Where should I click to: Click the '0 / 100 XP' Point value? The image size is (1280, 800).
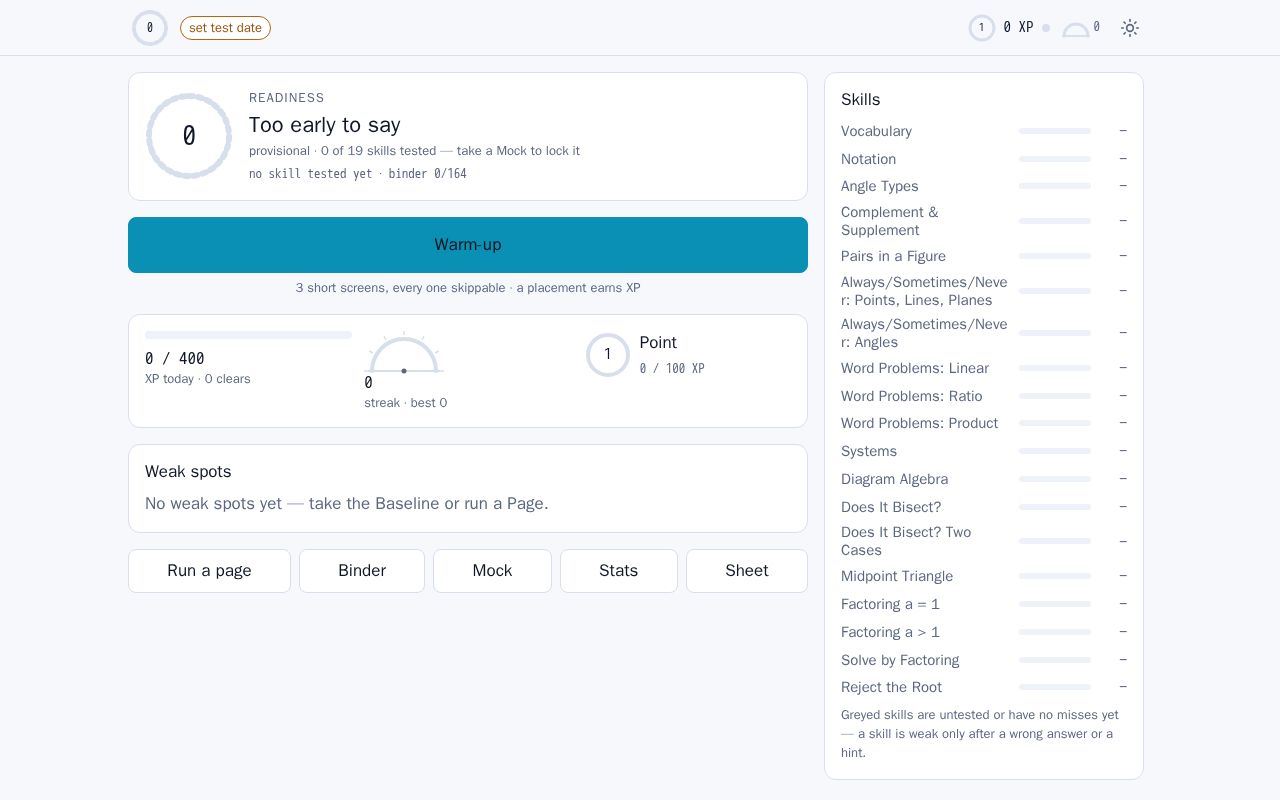(x=672, y=369)
